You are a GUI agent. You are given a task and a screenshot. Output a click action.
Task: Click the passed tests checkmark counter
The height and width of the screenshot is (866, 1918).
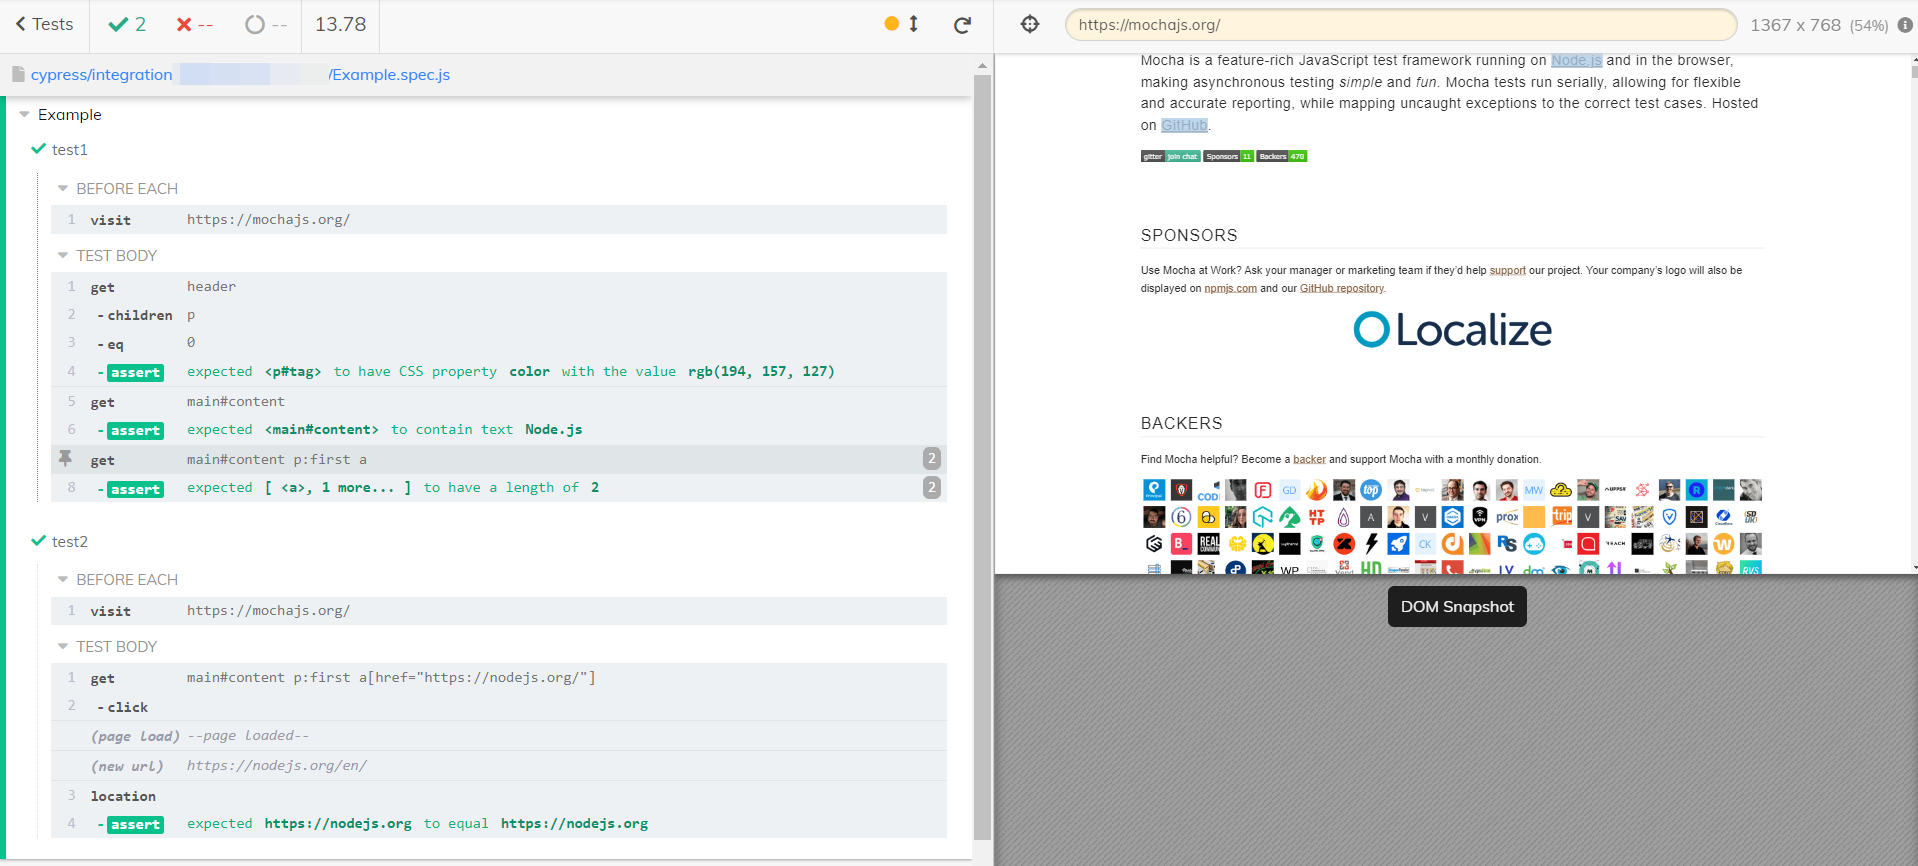tap(127, 25)
